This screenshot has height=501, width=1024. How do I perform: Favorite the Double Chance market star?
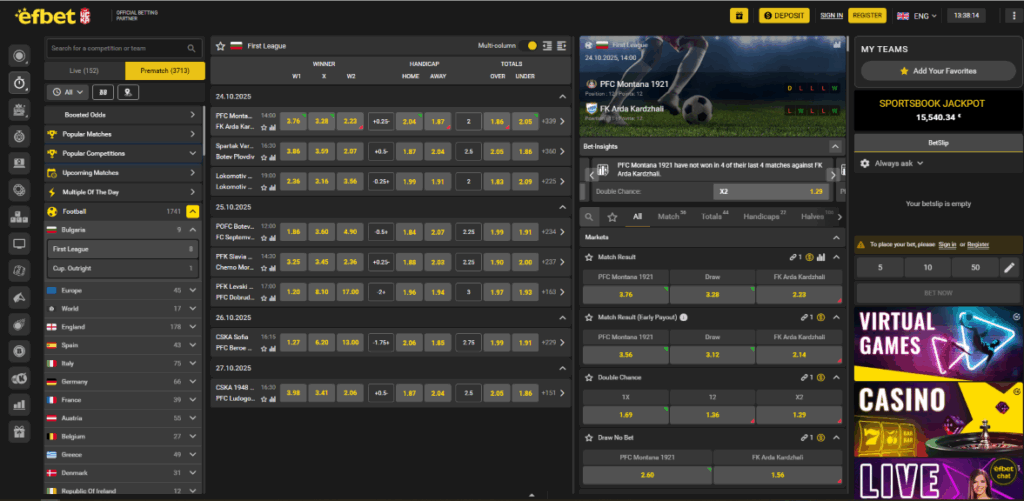coord(589,377)
